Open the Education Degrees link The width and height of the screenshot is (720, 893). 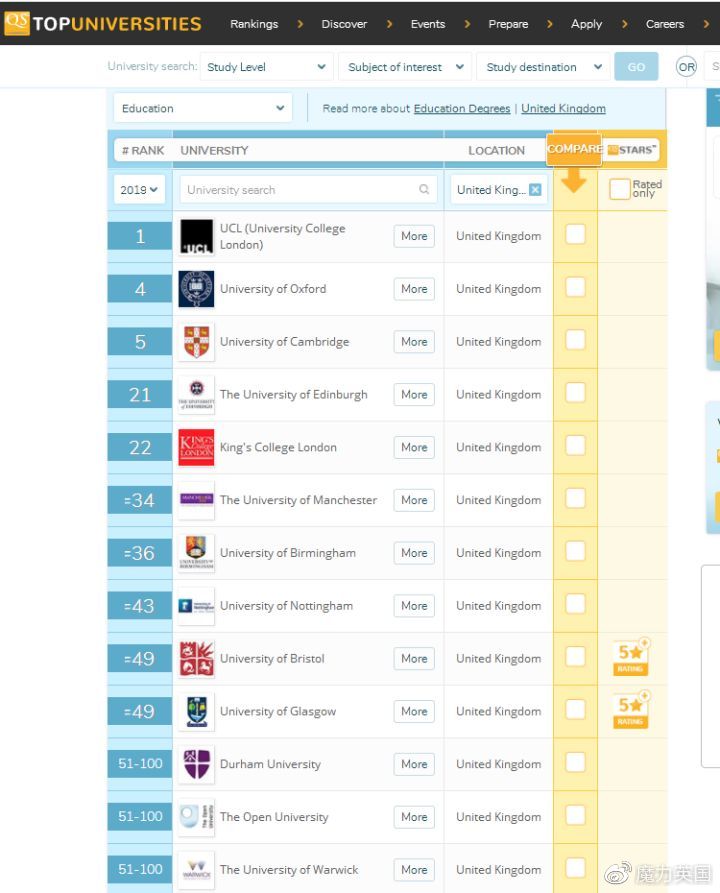tap(462, 108)
